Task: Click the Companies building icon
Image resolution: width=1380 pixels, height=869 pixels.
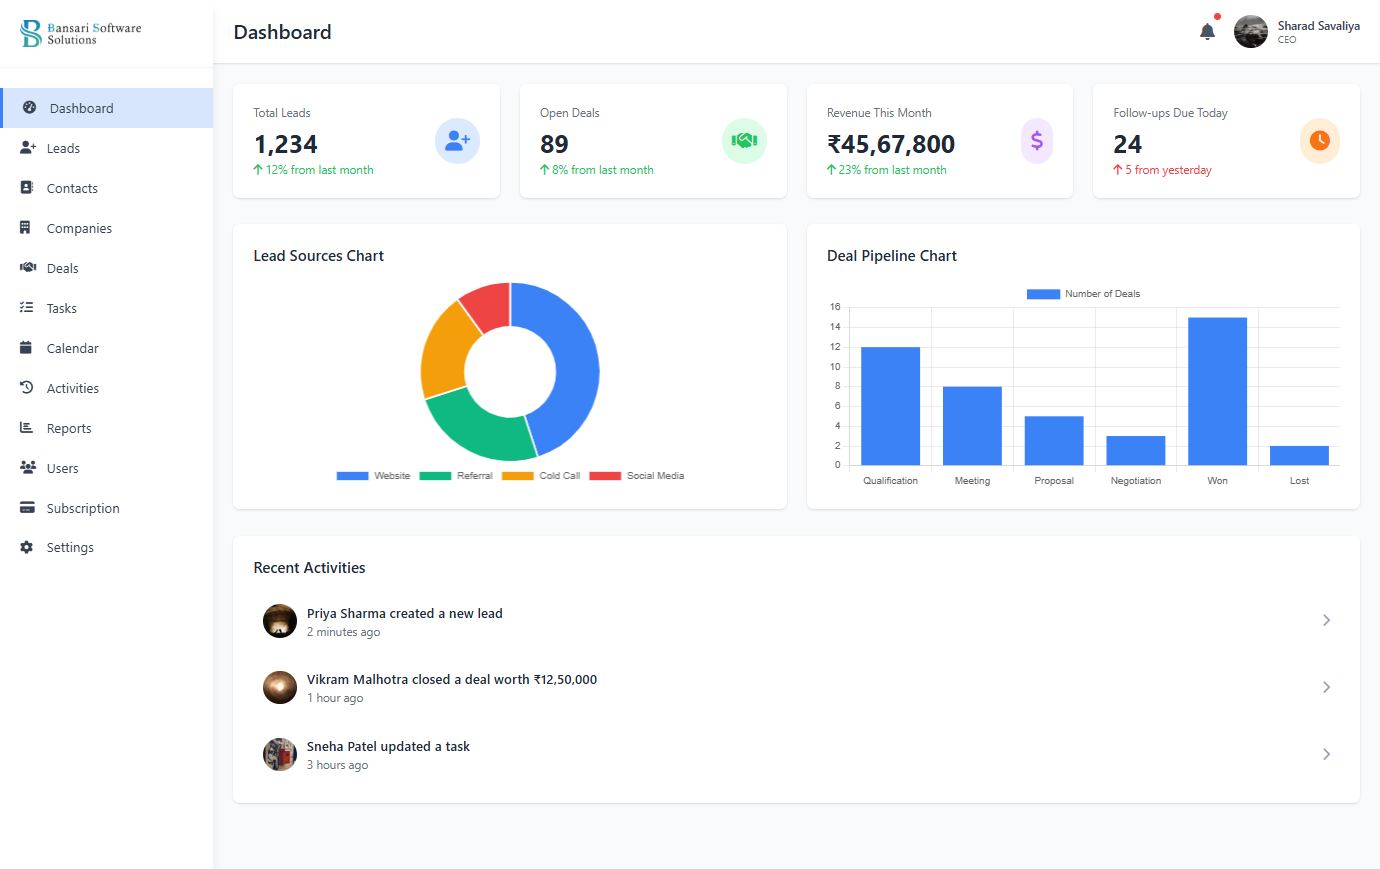Action: [26, 228]
